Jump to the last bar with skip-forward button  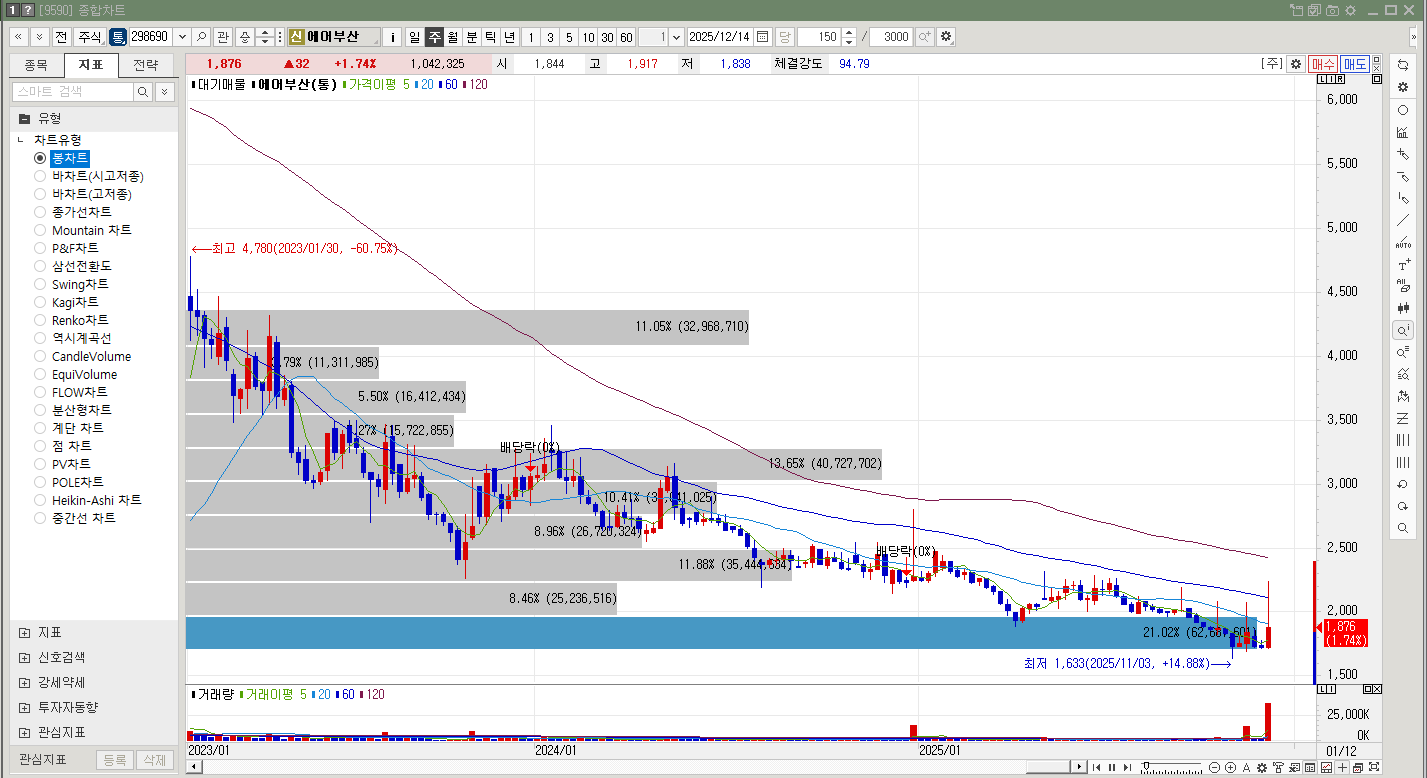pos(1127,767)
